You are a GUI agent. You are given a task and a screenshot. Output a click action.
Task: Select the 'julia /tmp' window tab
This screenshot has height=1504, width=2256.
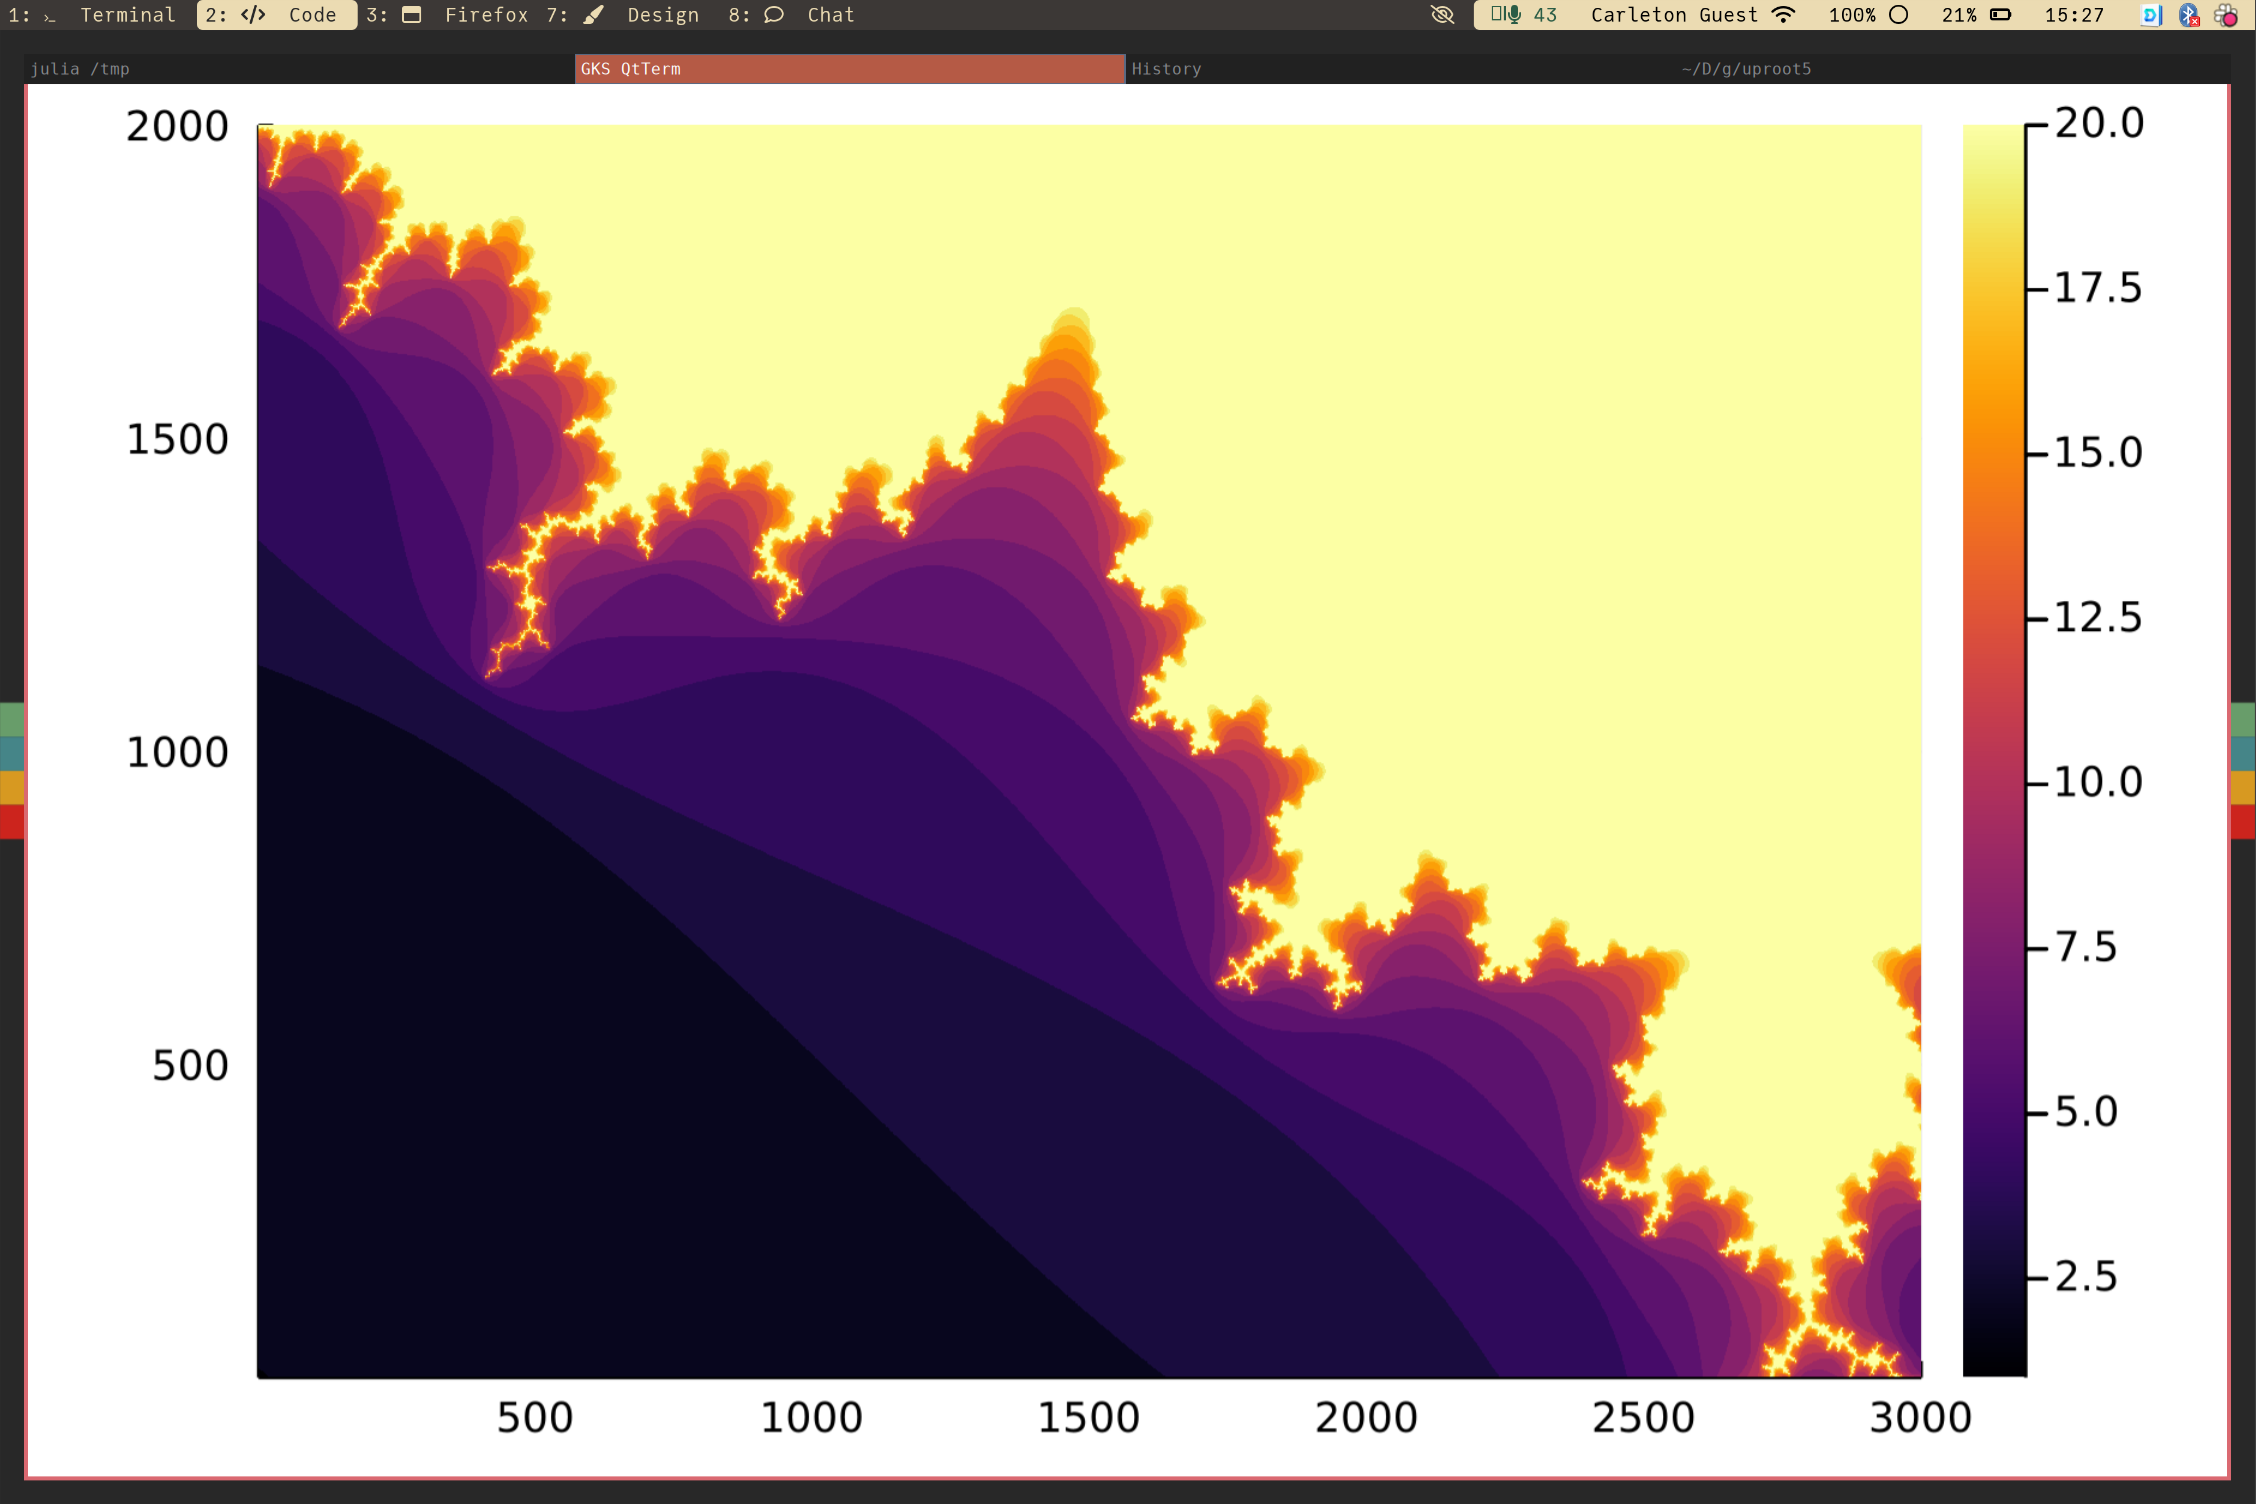(x=299, y=69)
